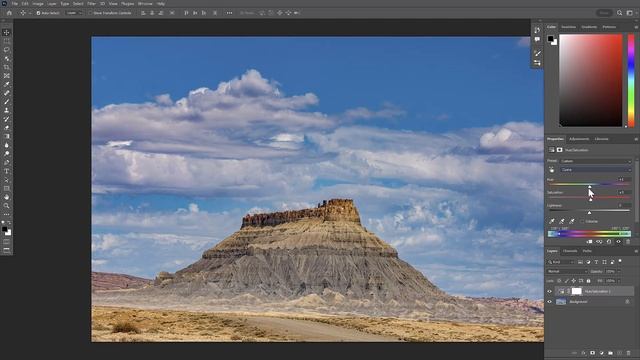Click the Background layer thumbnail
The width and height of the screenshot is (640, 360).
(x=561, y=302)
